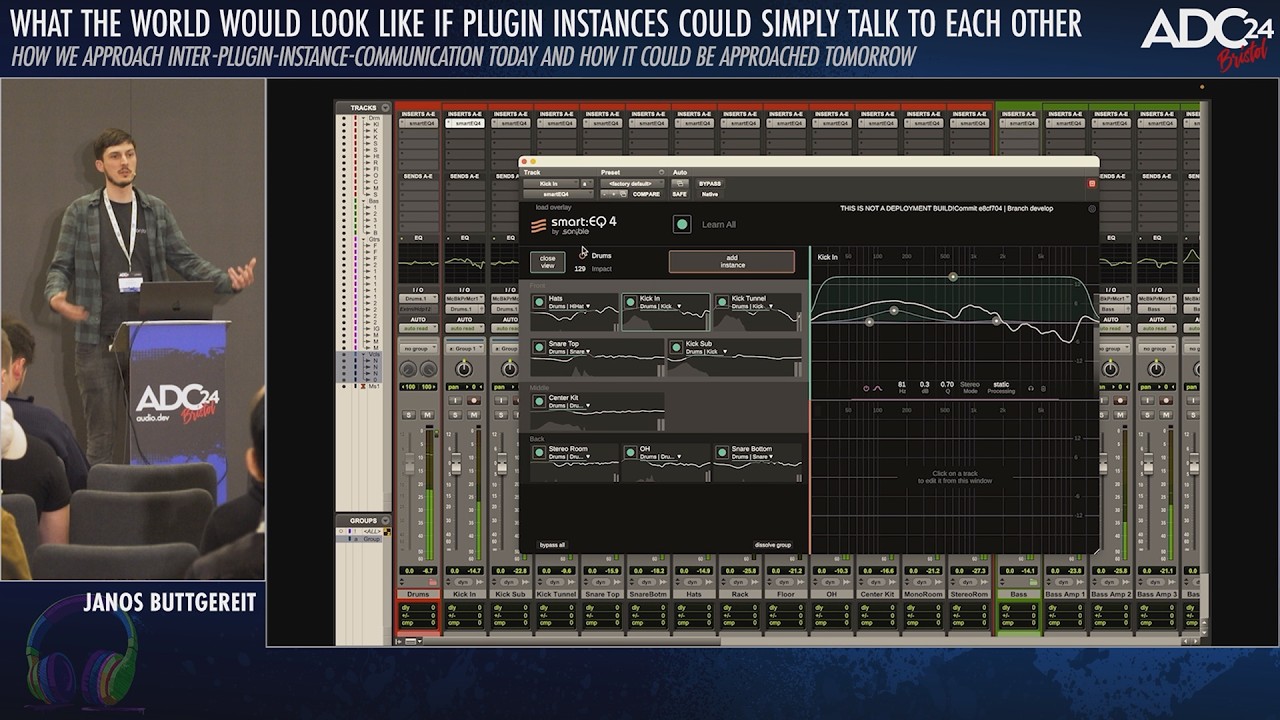Click the headphones band solo icon
This screenshot has width=1280, height=720.
(1031, 388)
